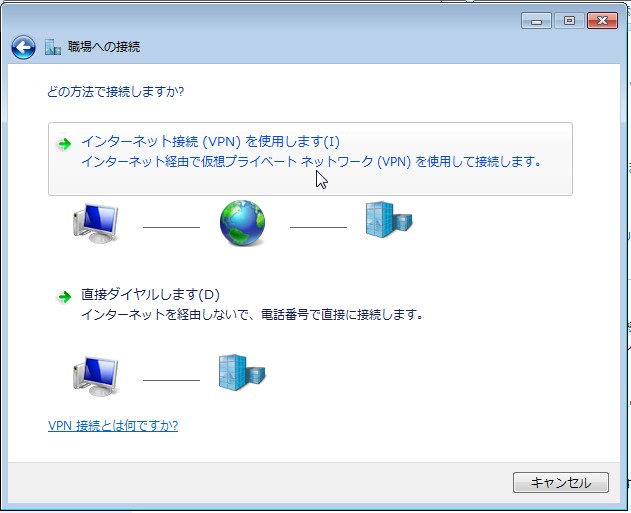Click computer icon in the VPN diagram
631x513 pixels.
click(x=96, y=223)
